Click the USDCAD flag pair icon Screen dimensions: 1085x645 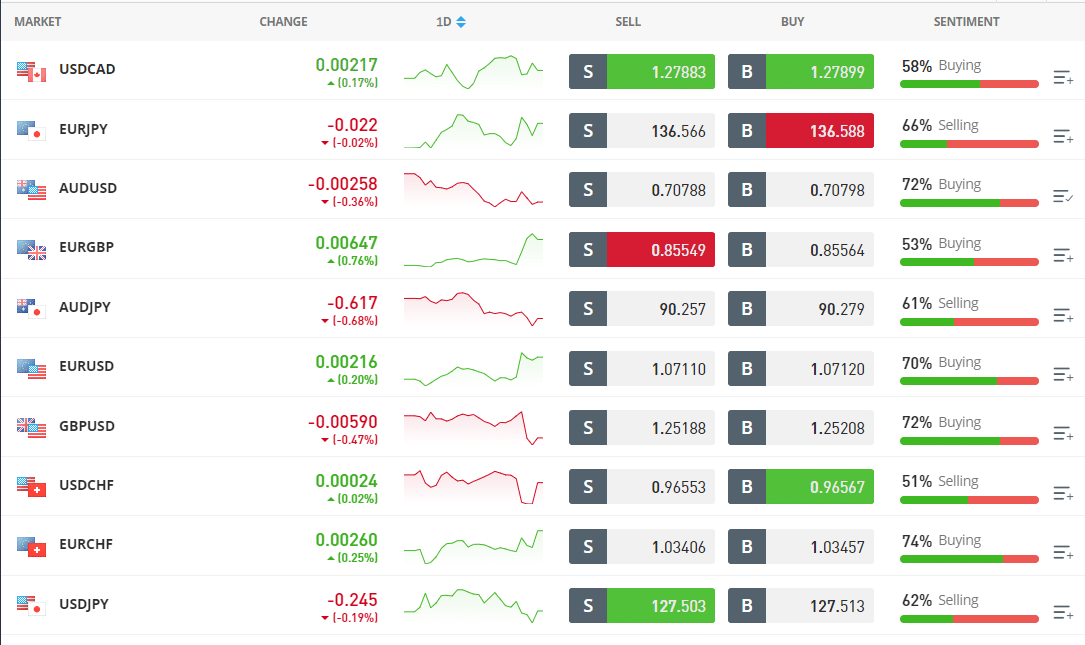32,71
